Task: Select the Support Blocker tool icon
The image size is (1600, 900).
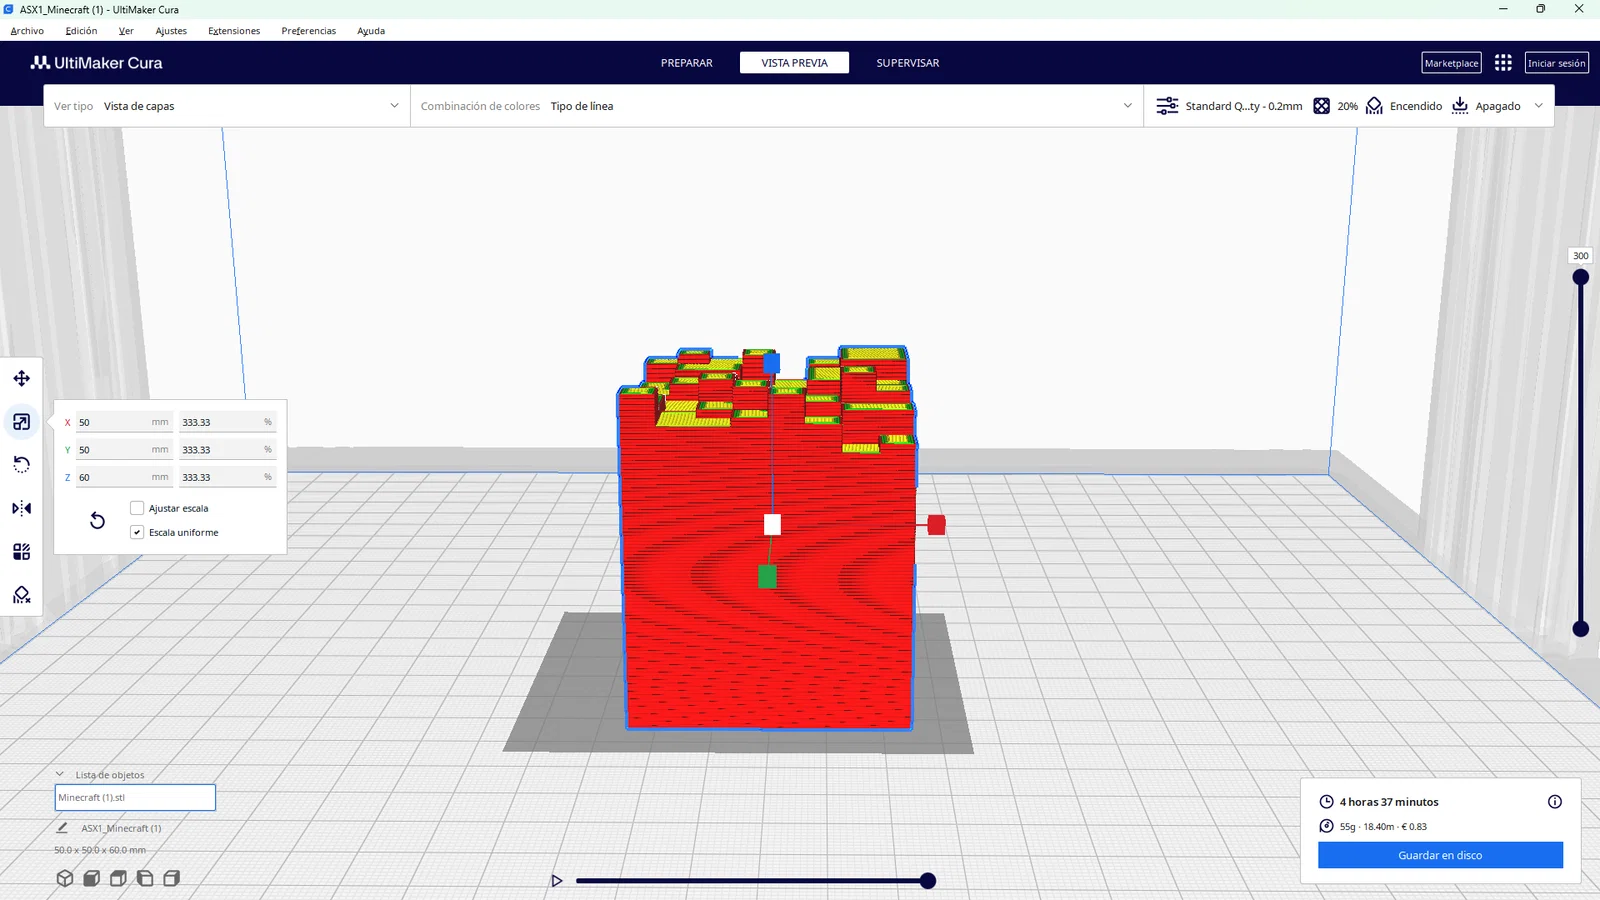Action: tap(21, 595)
